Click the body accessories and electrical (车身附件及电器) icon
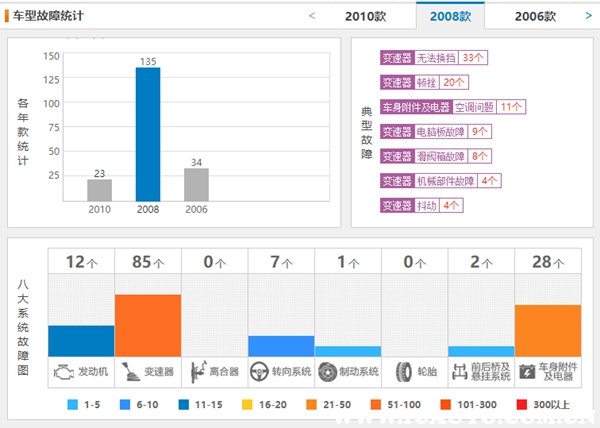 (527, 371)
